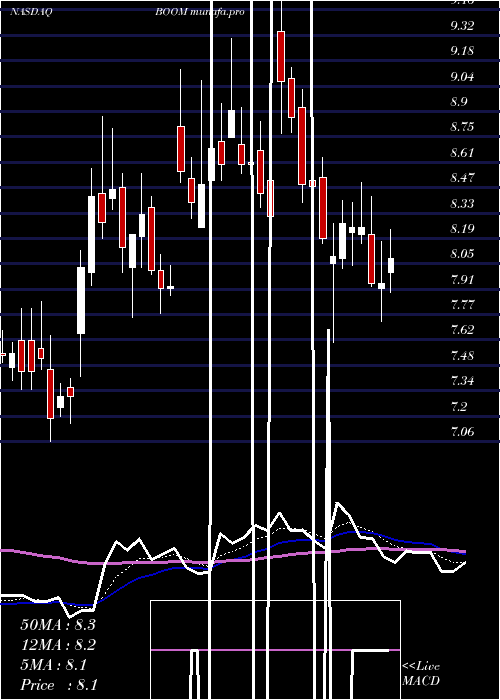Click the 7.77 price axis label

[x=462, y=305]
